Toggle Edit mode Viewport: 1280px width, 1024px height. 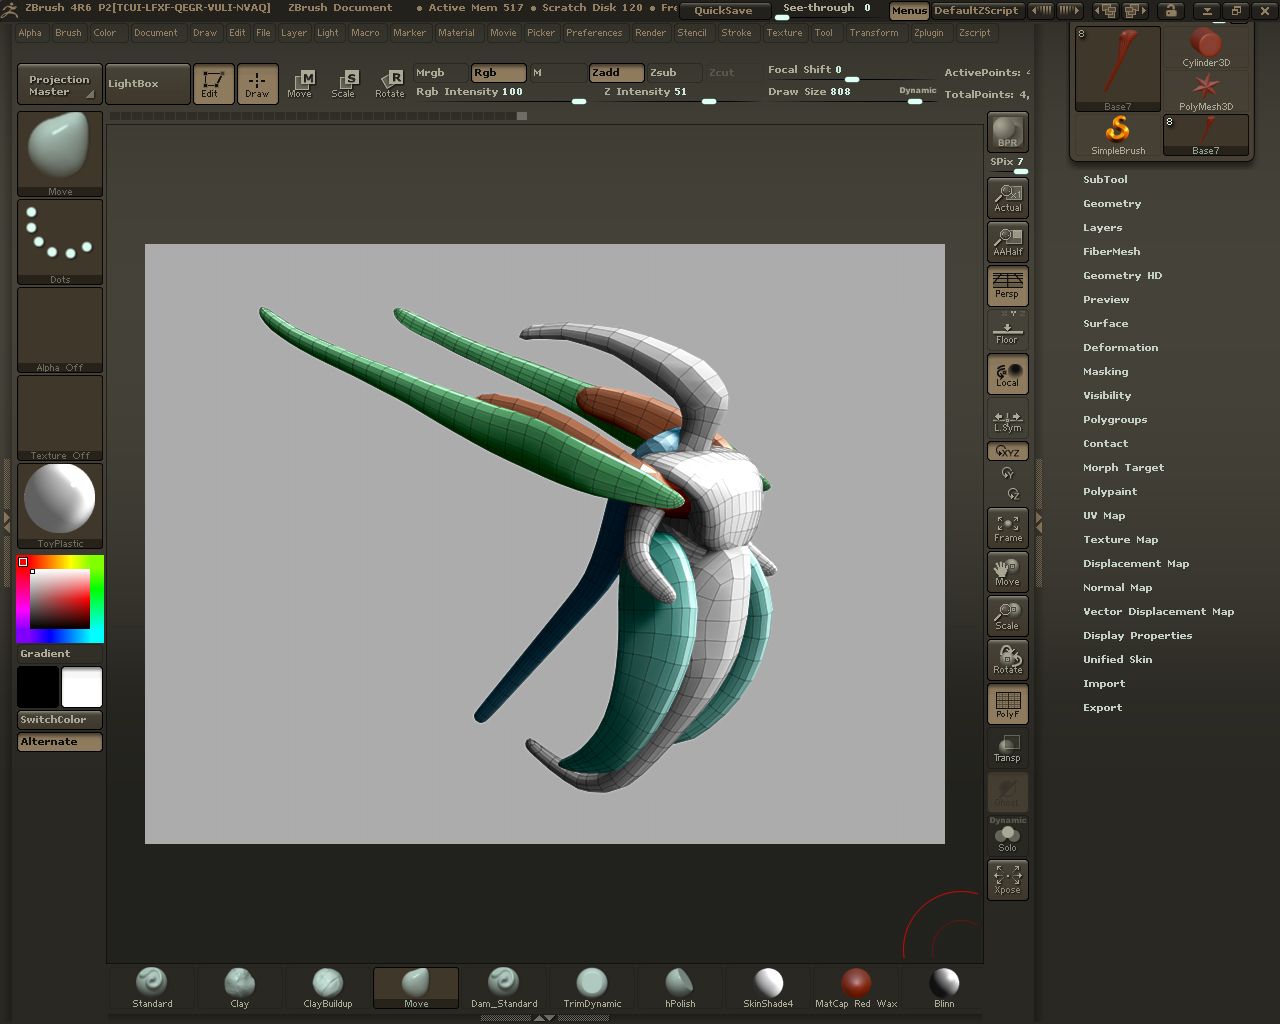(213, 84)
